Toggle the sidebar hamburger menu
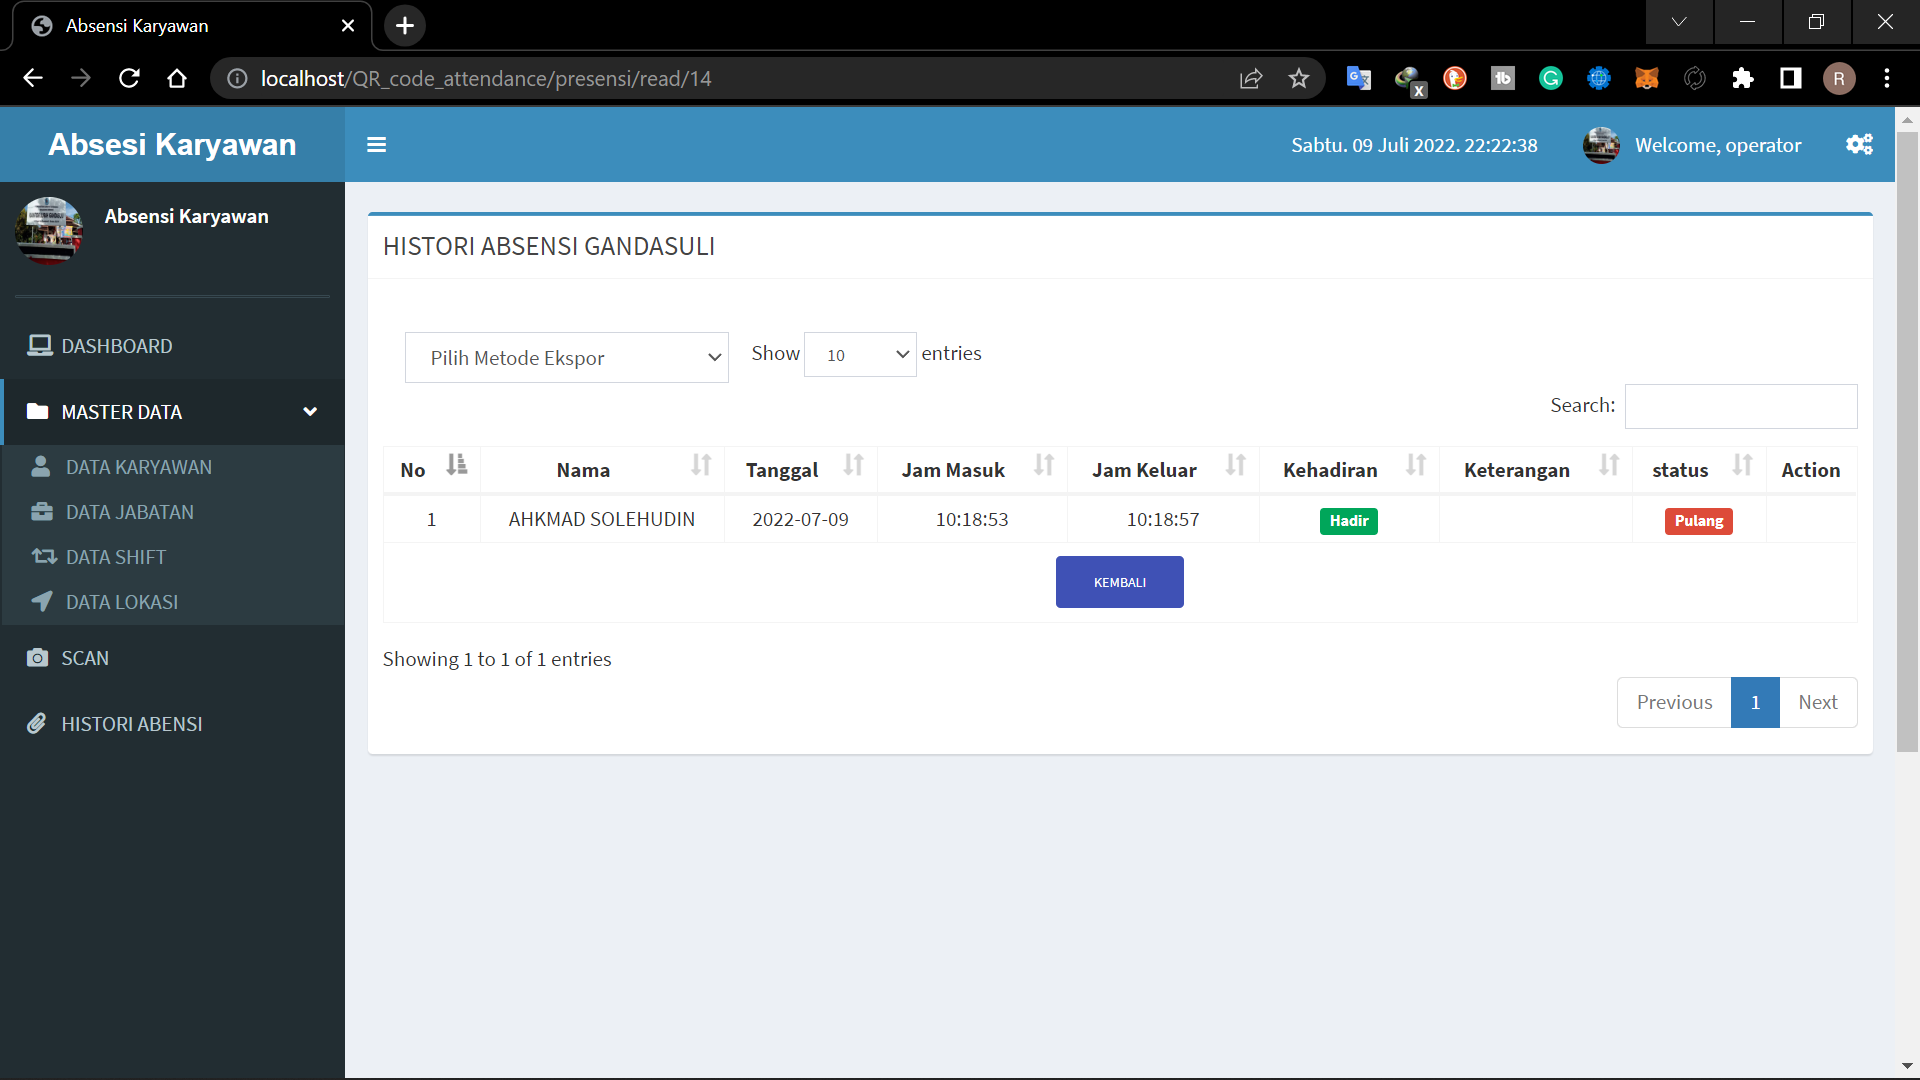Viewport: 1920px width, 1080px height. coord(376,145)
